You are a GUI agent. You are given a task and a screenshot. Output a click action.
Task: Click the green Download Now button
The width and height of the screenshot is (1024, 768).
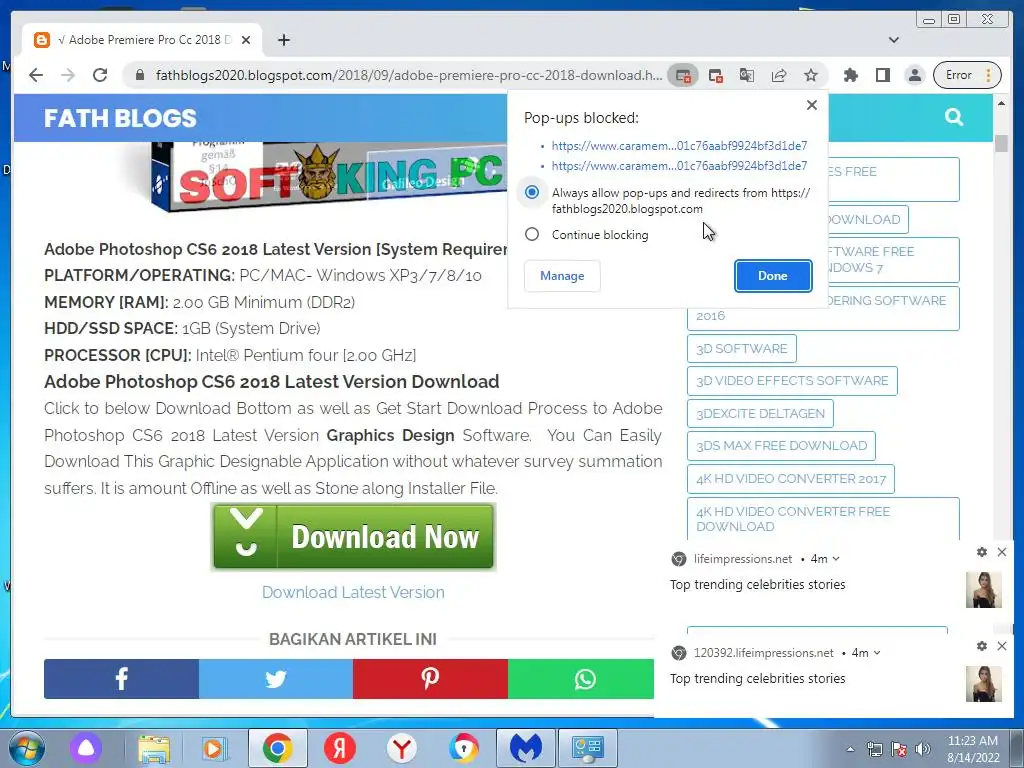coord(353,537)
